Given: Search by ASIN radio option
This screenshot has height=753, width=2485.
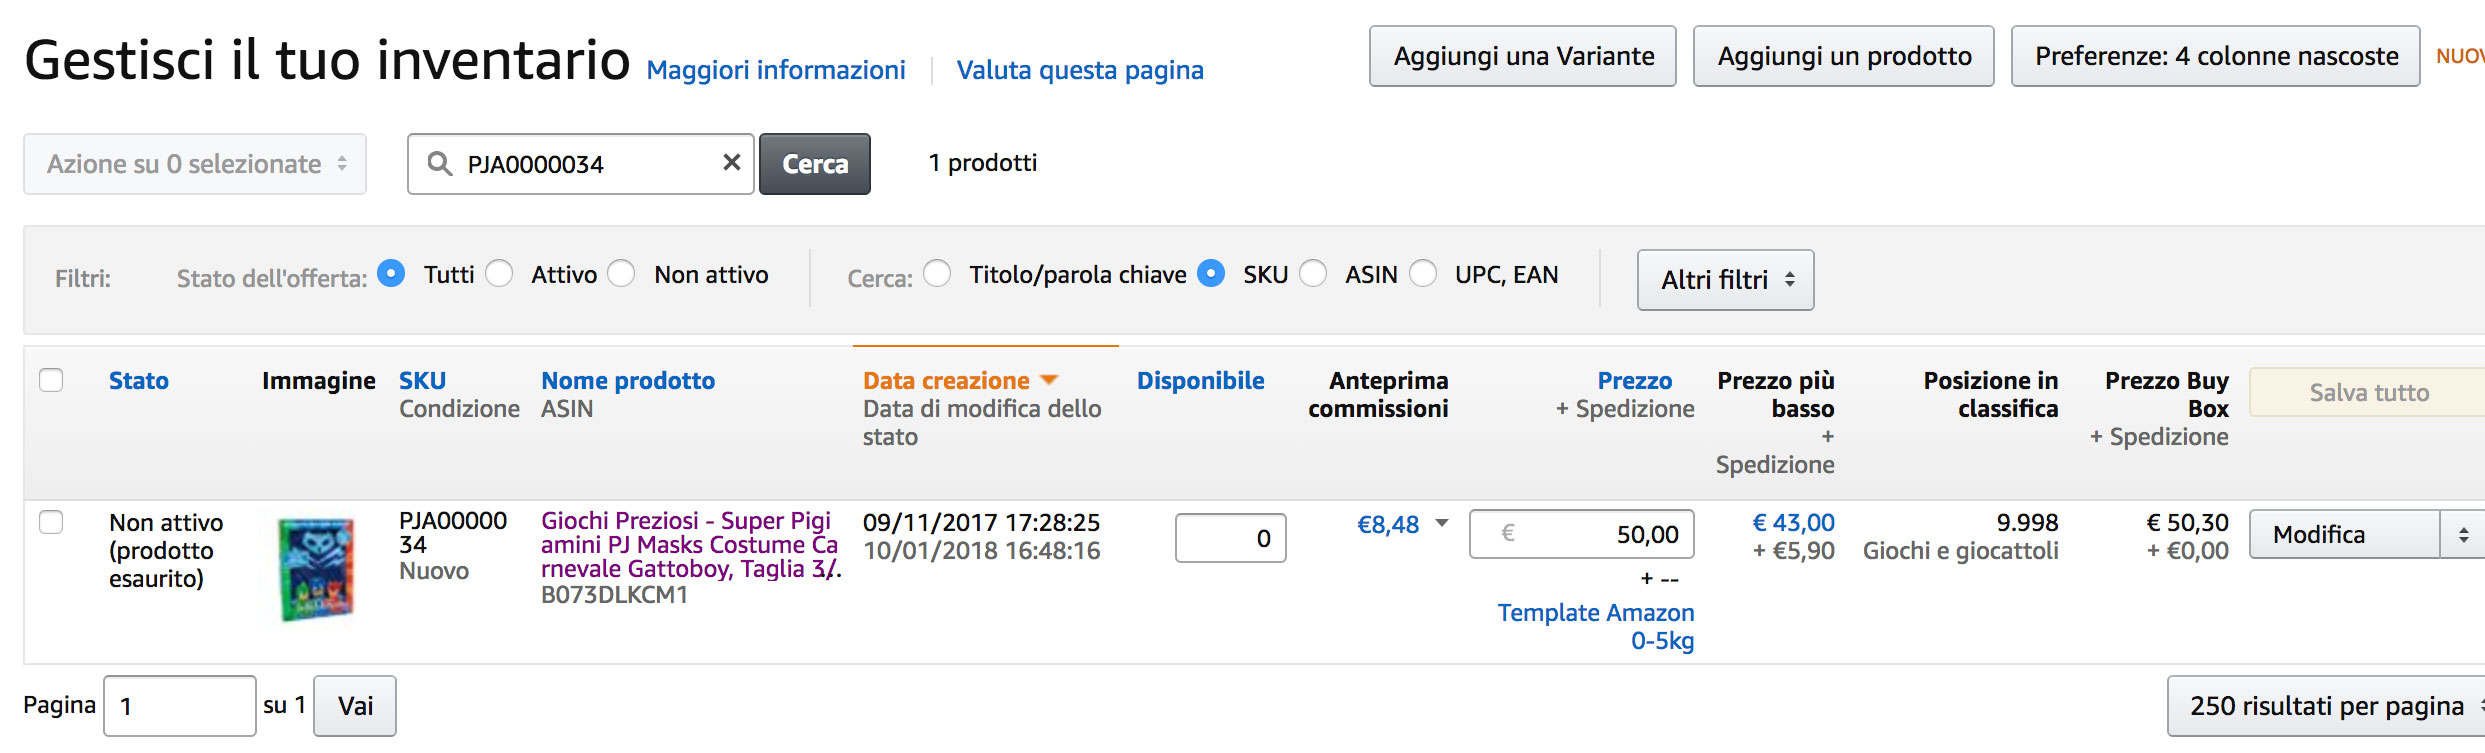Looking at the screenshot, I should click(1313, 273).
